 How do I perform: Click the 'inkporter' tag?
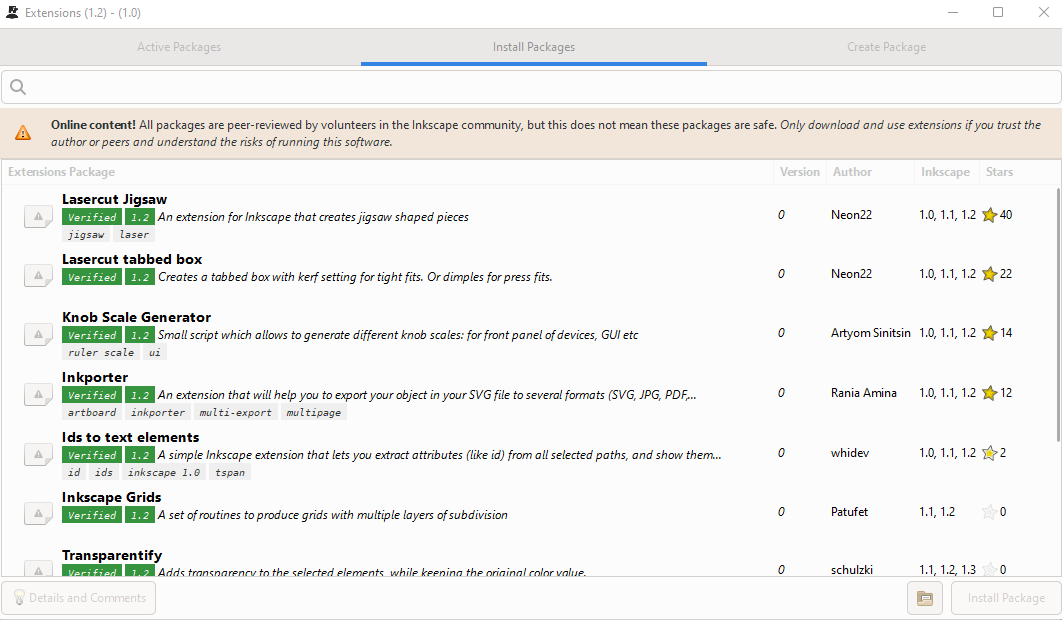(x=157, y=412)
